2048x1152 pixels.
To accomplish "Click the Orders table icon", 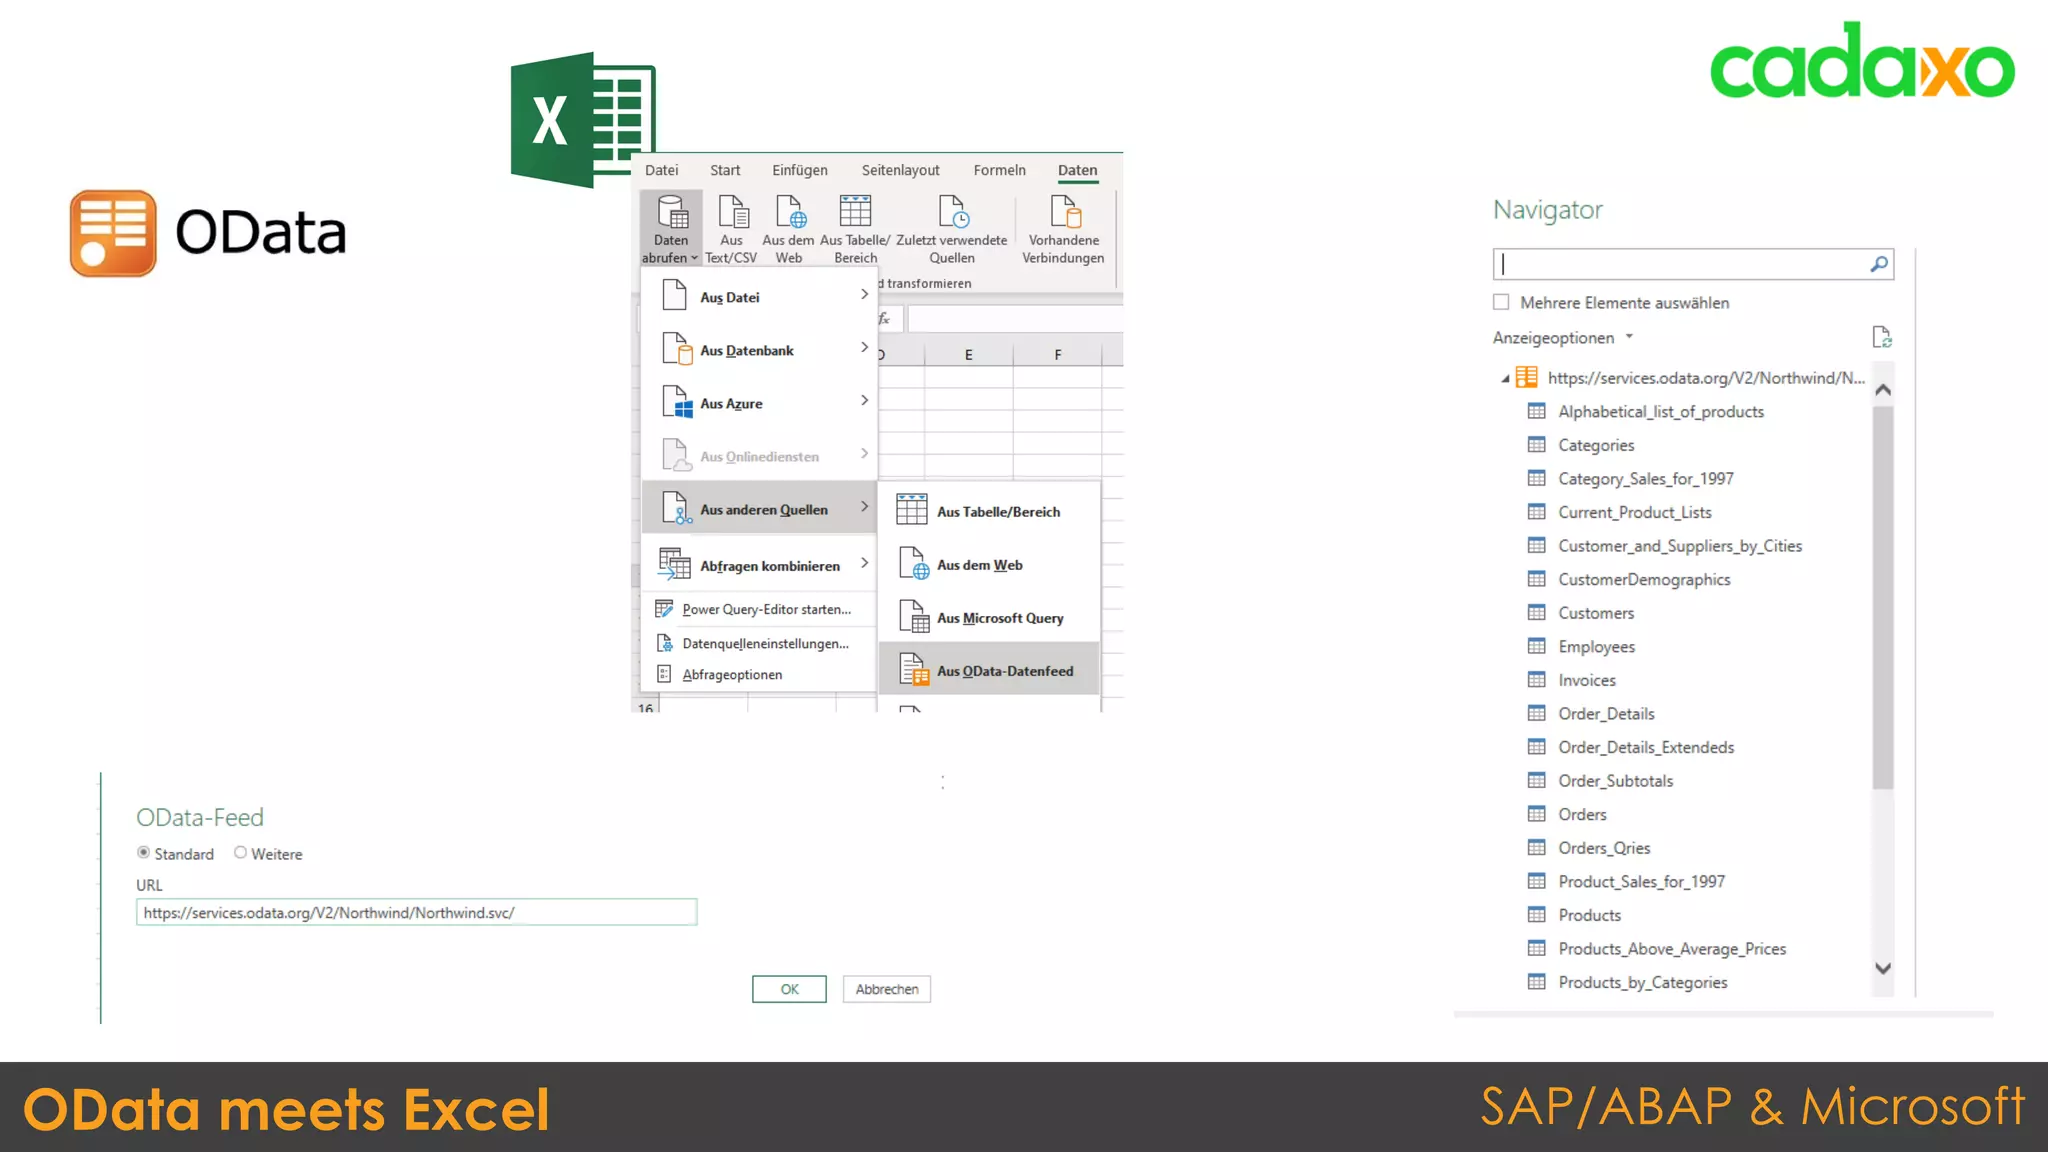I will point(1536,814).
